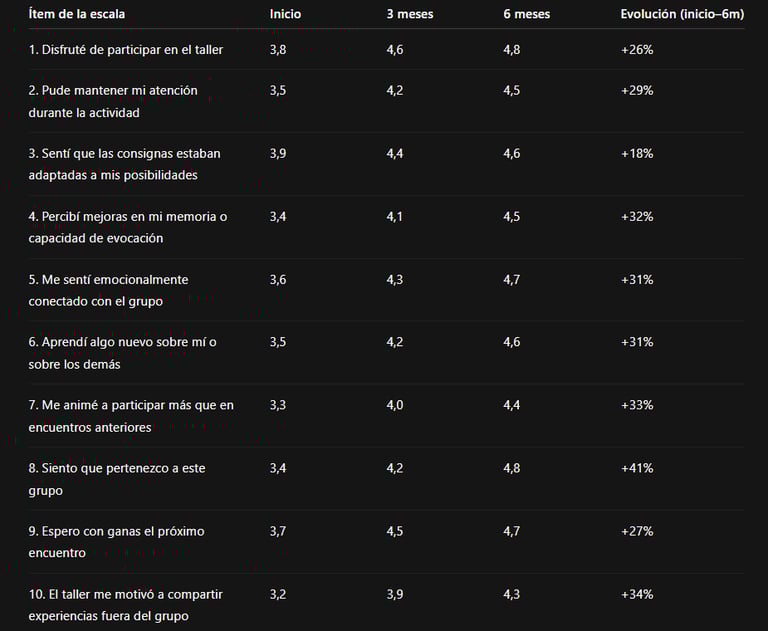Select item '3. Sentí que las consignas estaban'
Screen dimensions: 768x631
click(124, 164)
